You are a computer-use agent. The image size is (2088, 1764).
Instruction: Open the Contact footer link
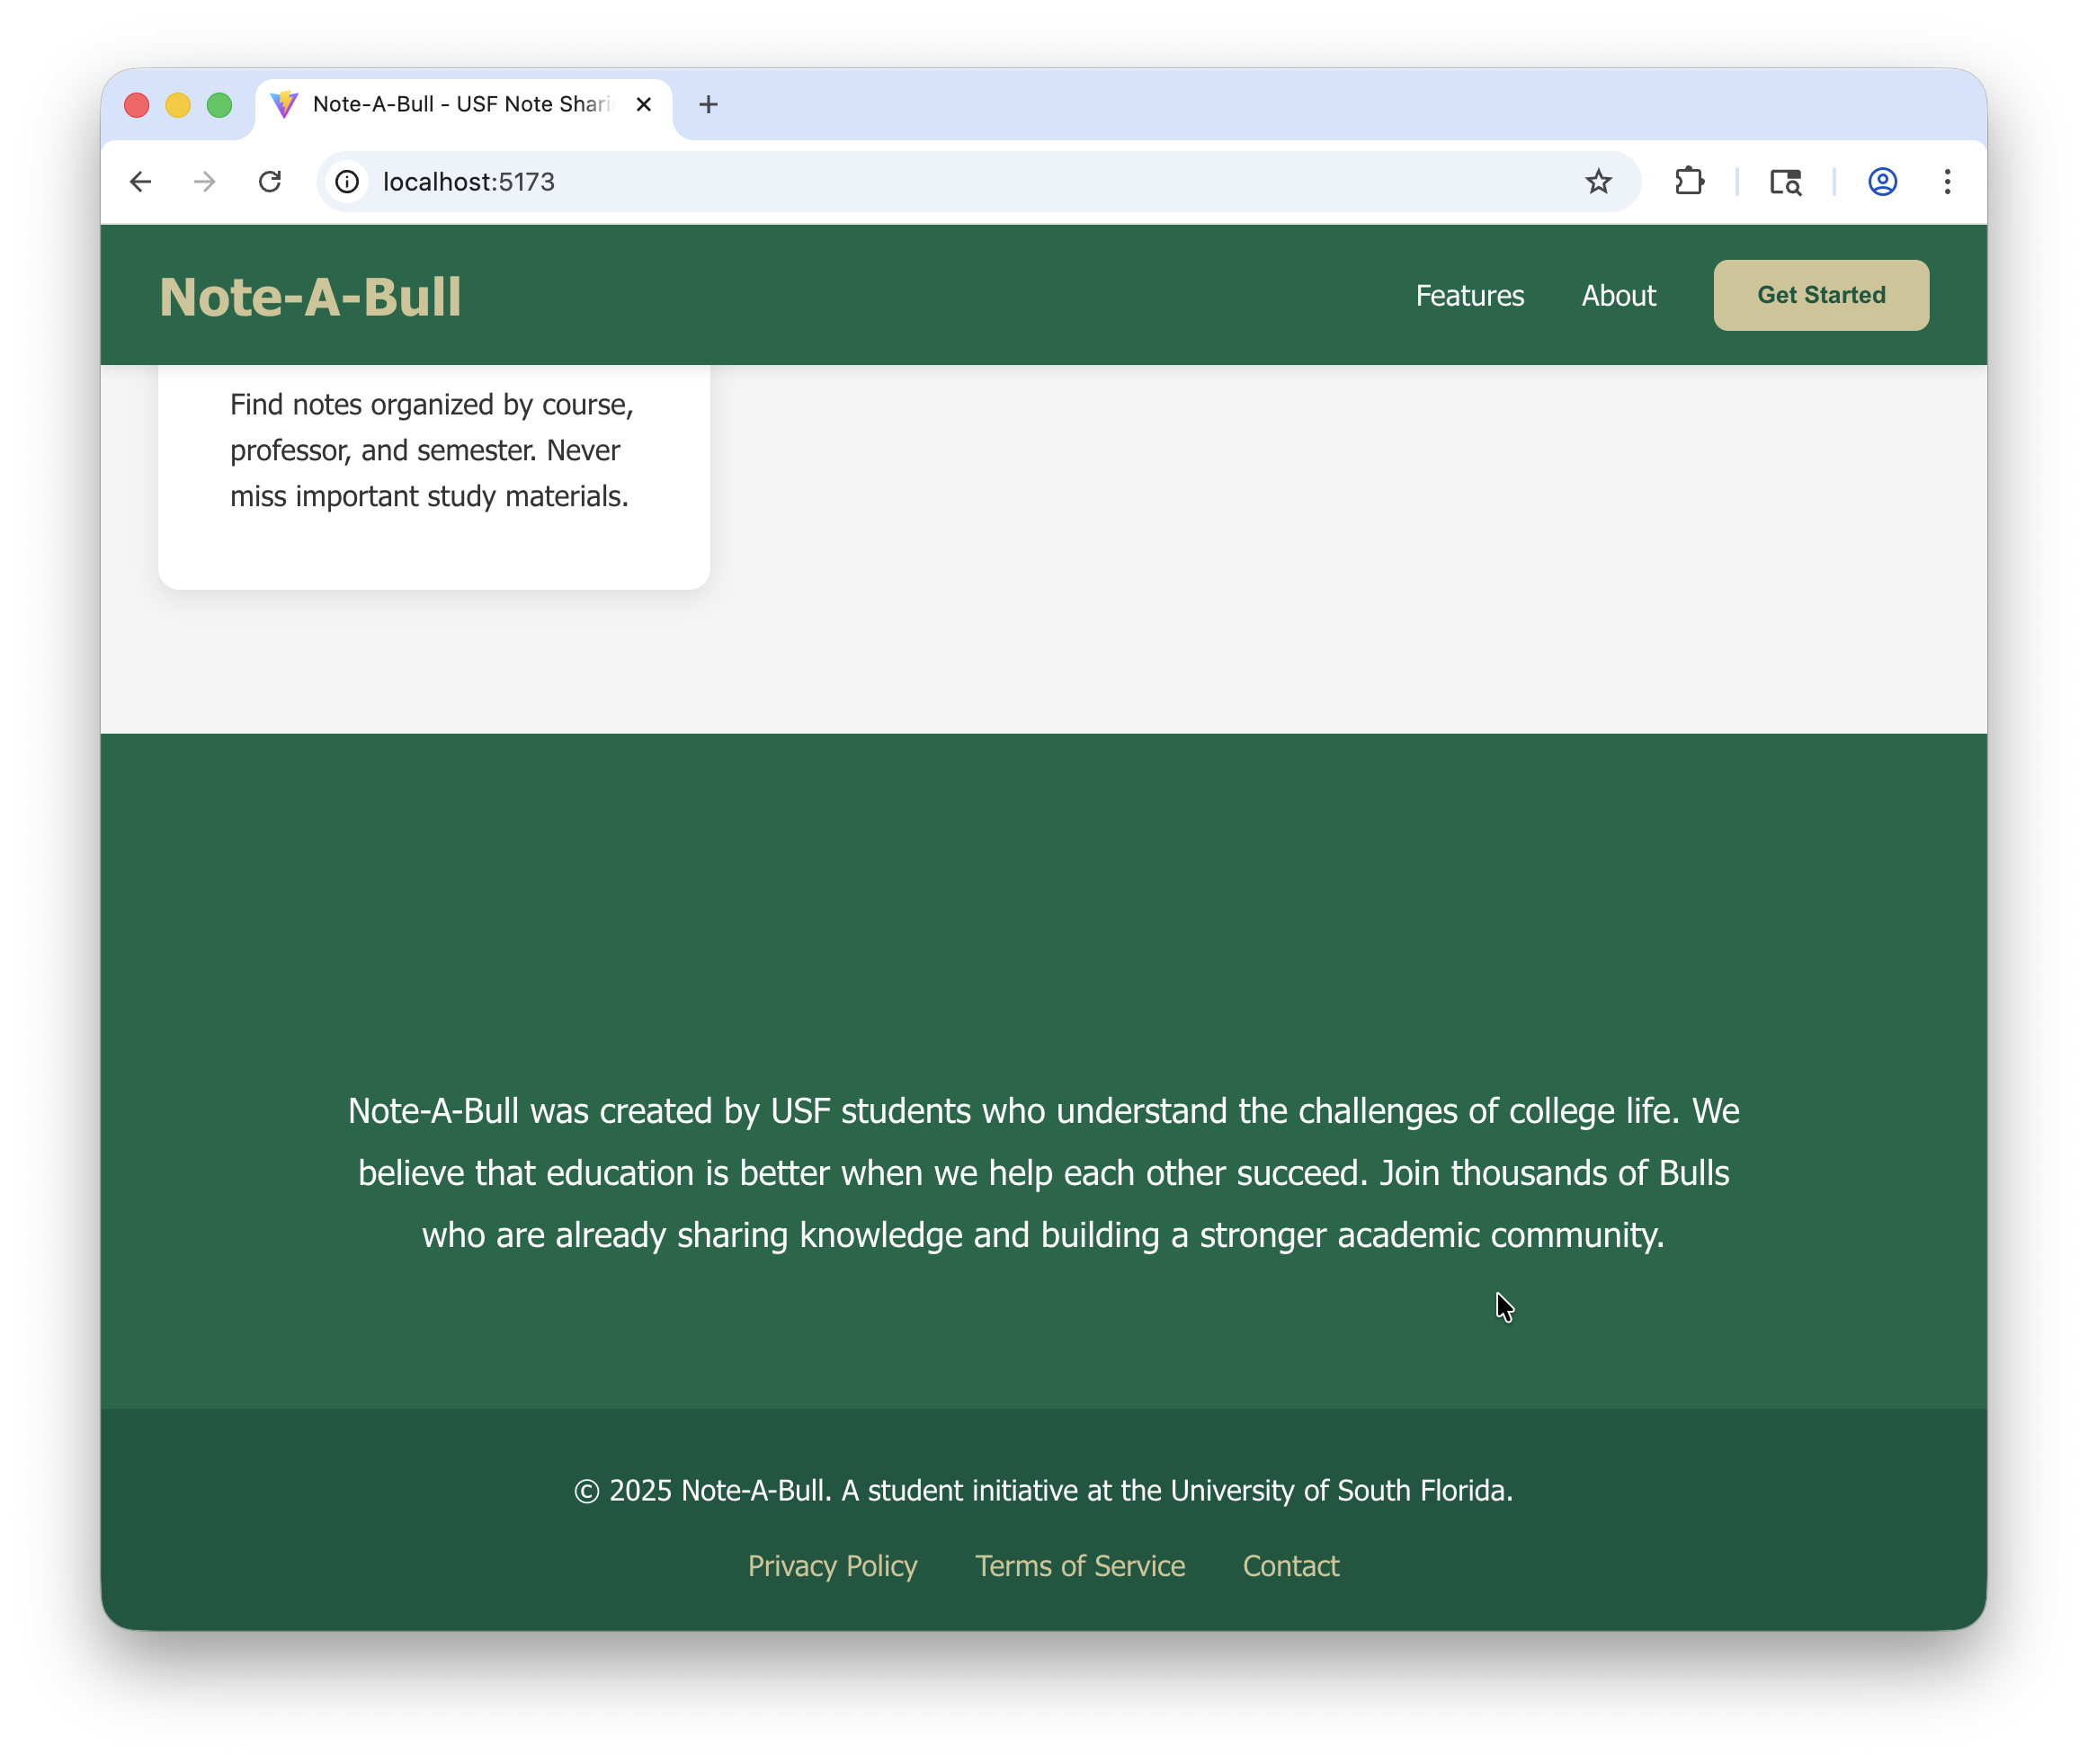pyautogui.click(x=1290, y=1566)
